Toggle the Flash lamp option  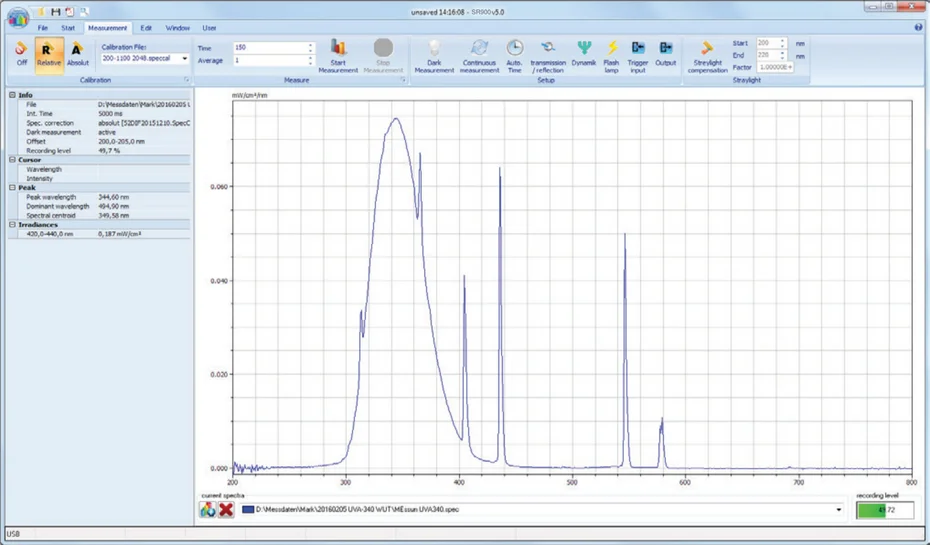tap(611, 56)
